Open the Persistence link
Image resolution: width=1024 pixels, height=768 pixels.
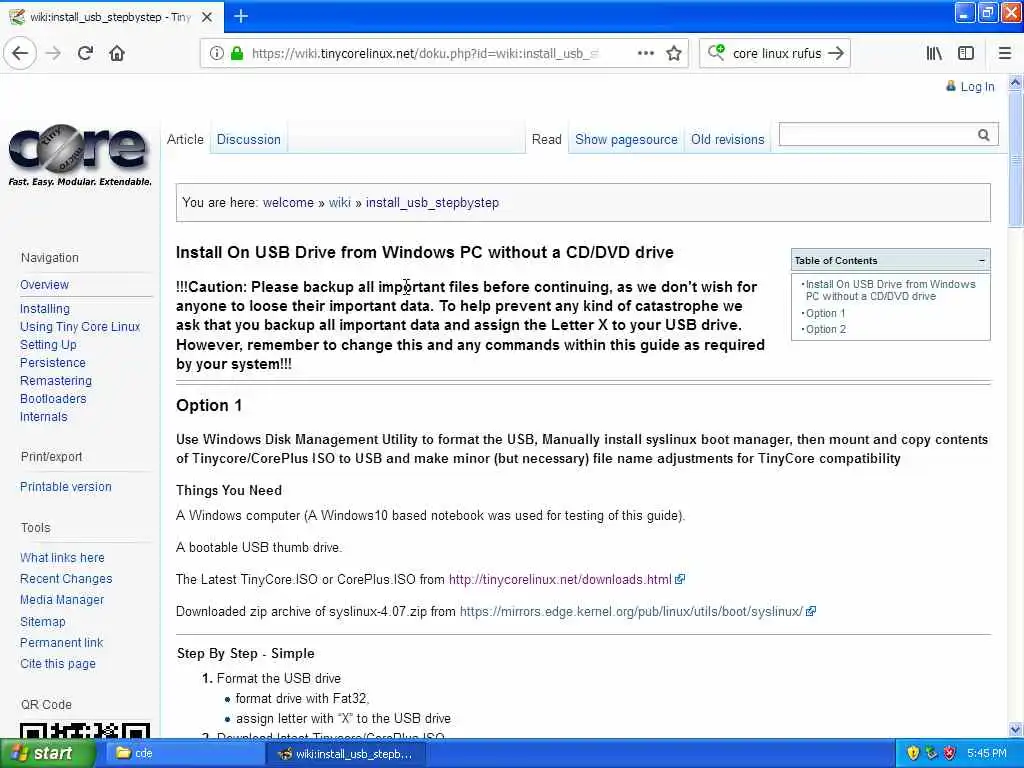click(53, 362)
